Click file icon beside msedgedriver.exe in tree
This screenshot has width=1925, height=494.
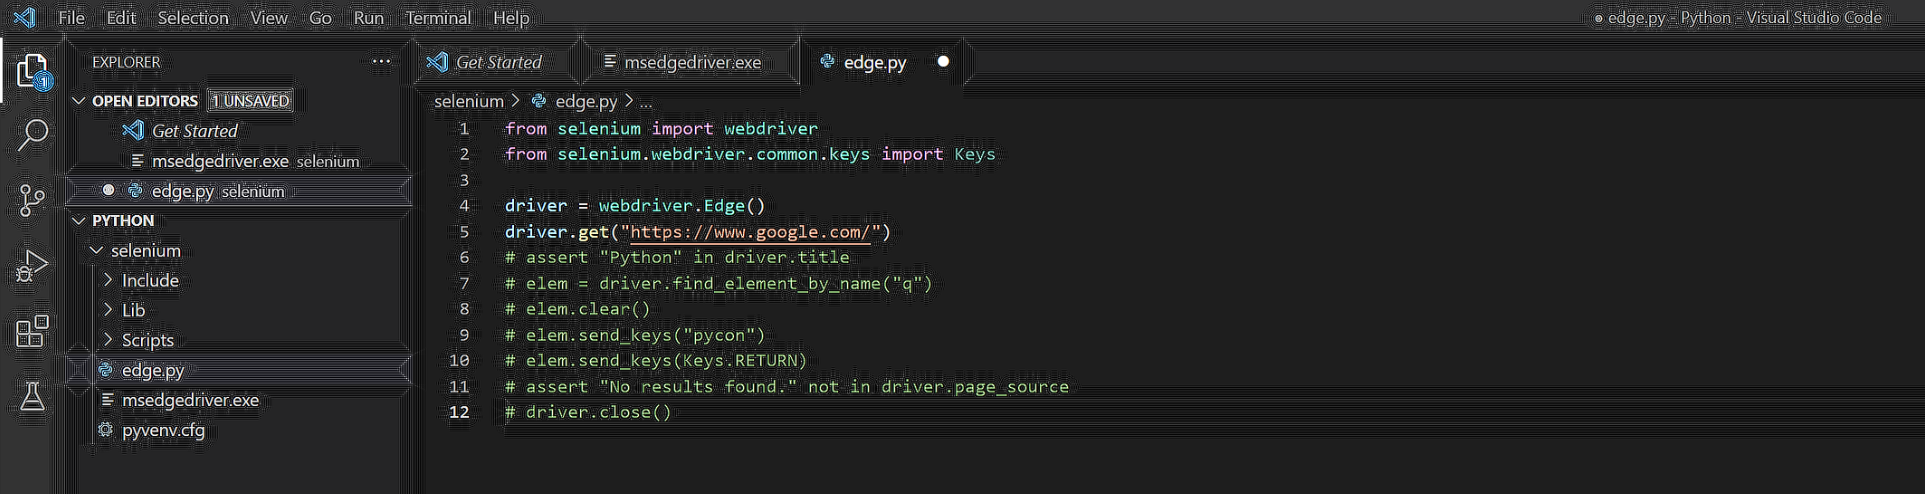click(x=107, y=399)
